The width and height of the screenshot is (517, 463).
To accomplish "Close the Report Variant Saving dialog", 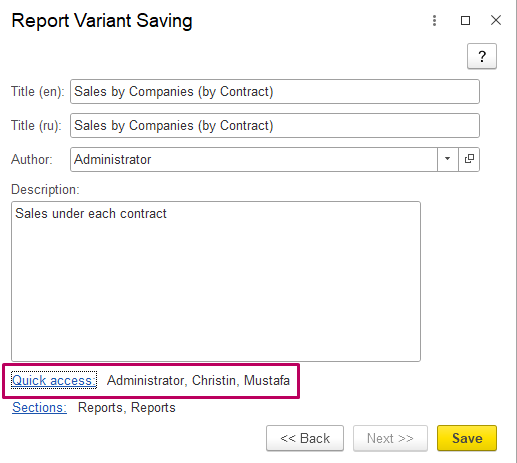I will [496, 20].
